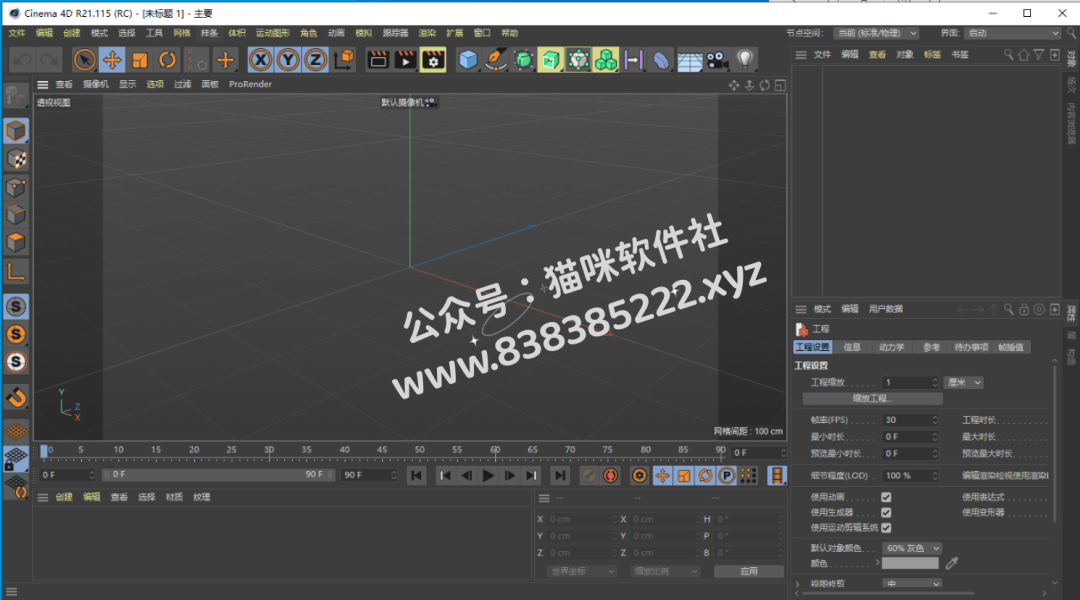This screenshot has height=600, width=1080.
Task: Click the eyedropper color picker icon
Action: [x=952, y=563]
